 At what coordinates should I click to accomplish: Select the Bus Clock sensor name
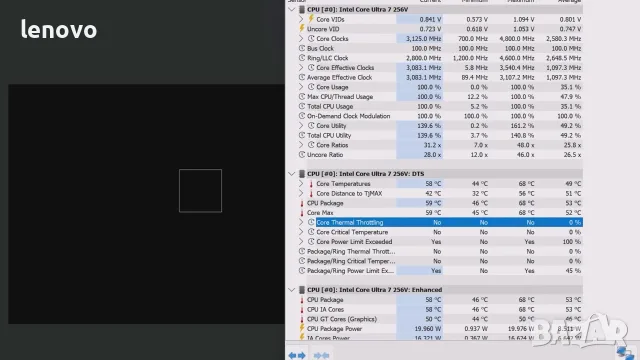click(320, 48)
